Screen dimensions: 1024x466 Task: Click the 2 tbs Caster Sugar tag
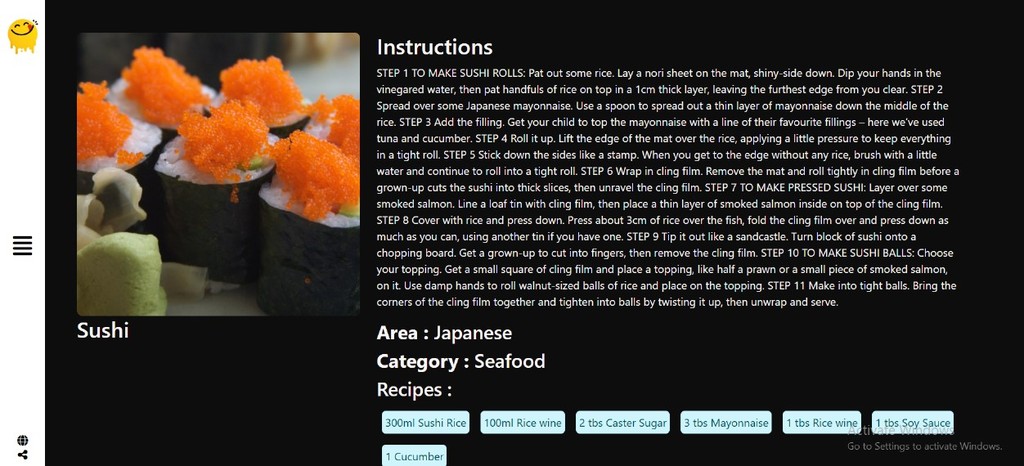(622, 423)
